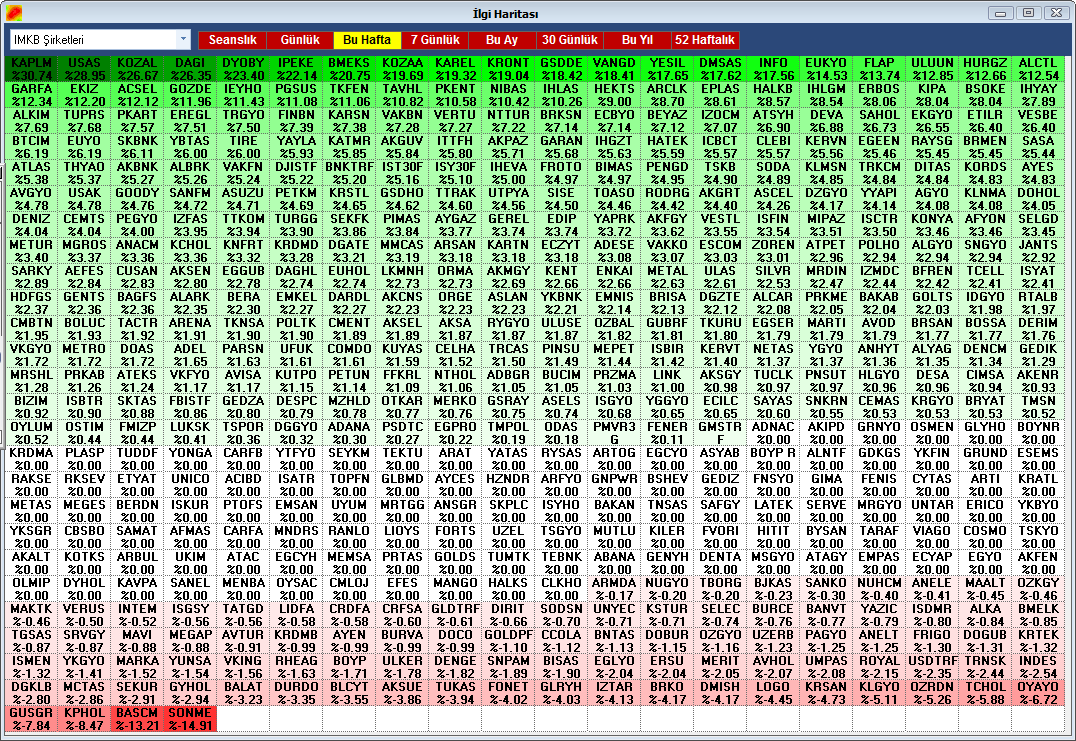
Task: Click the BOYNR %0.00 cell
Action: coord(1038,434)
